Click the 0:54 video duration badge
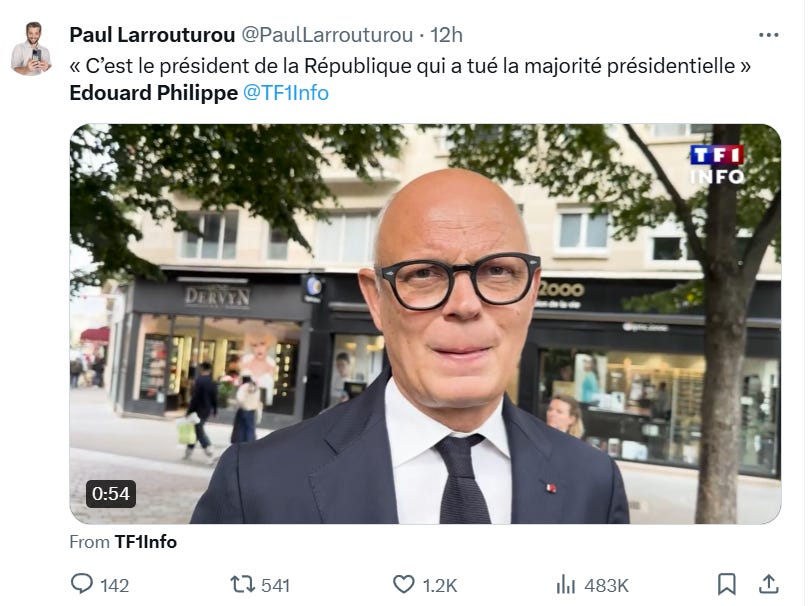This screenshot has height=606, width=811. point(111,494)
